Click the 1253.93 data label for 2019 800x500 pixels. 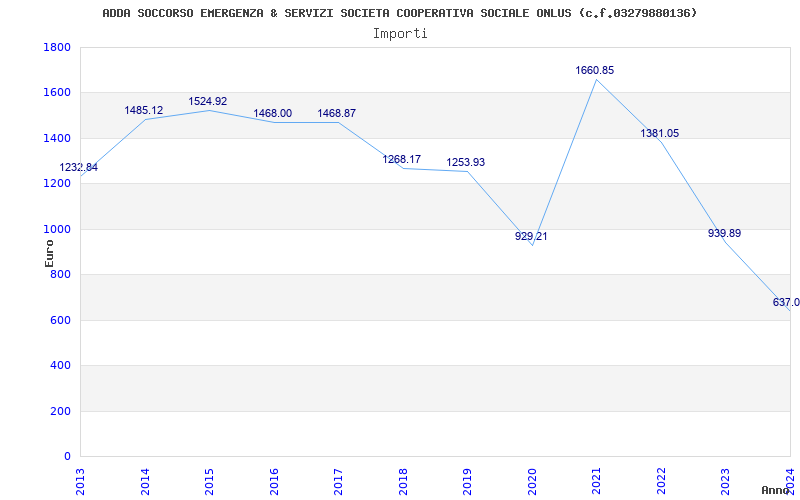click(x=465, y=162)
